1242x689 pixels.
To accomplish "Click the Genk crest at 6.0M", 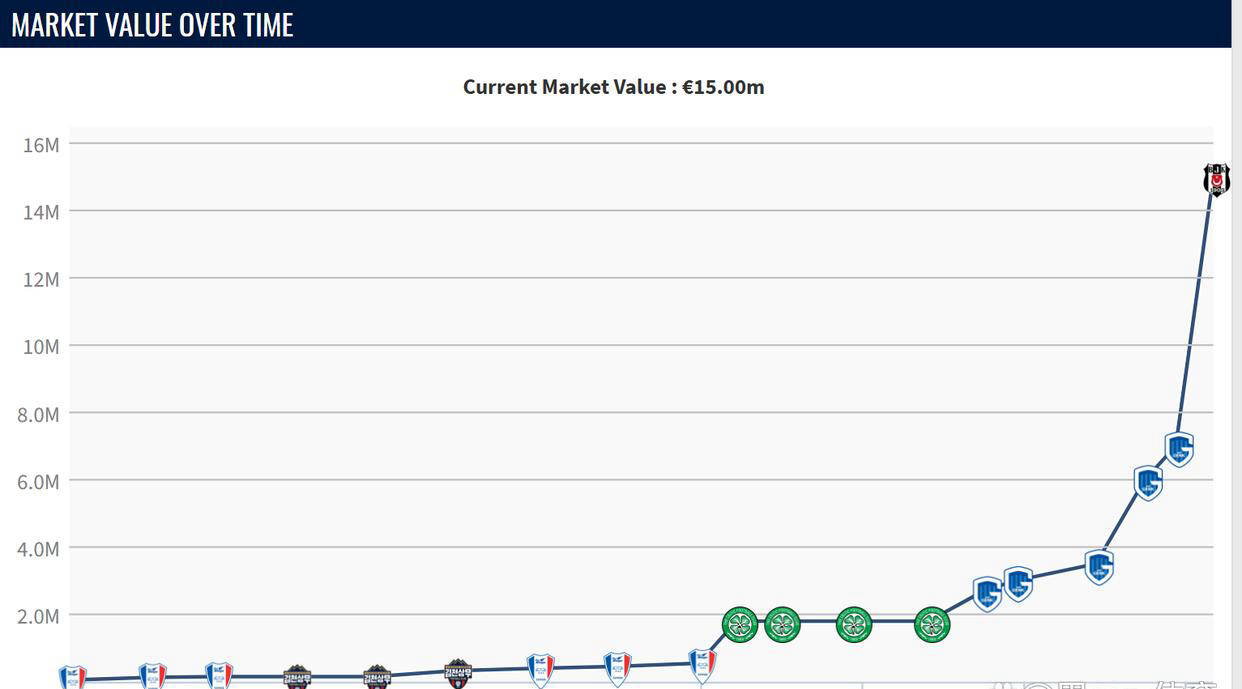I will (x=1148, y=483).
